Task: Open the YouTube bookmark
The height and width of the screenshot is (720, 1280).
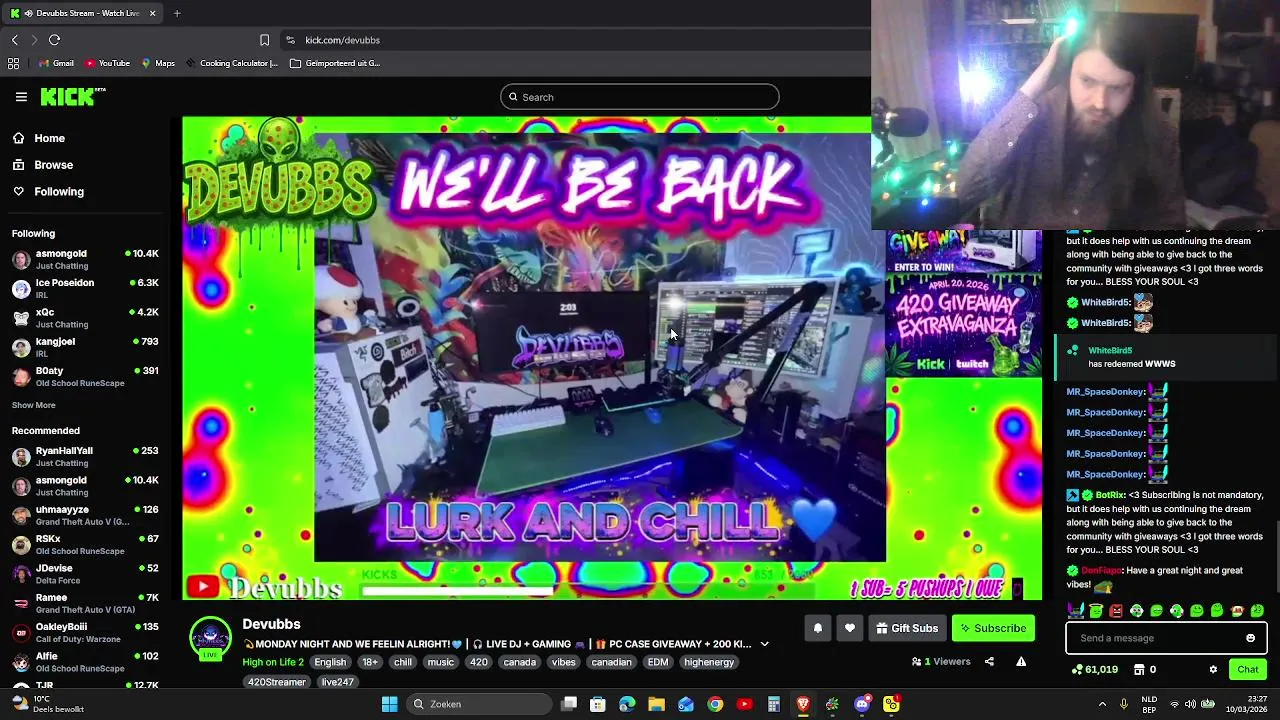Action: pos(107,63)
